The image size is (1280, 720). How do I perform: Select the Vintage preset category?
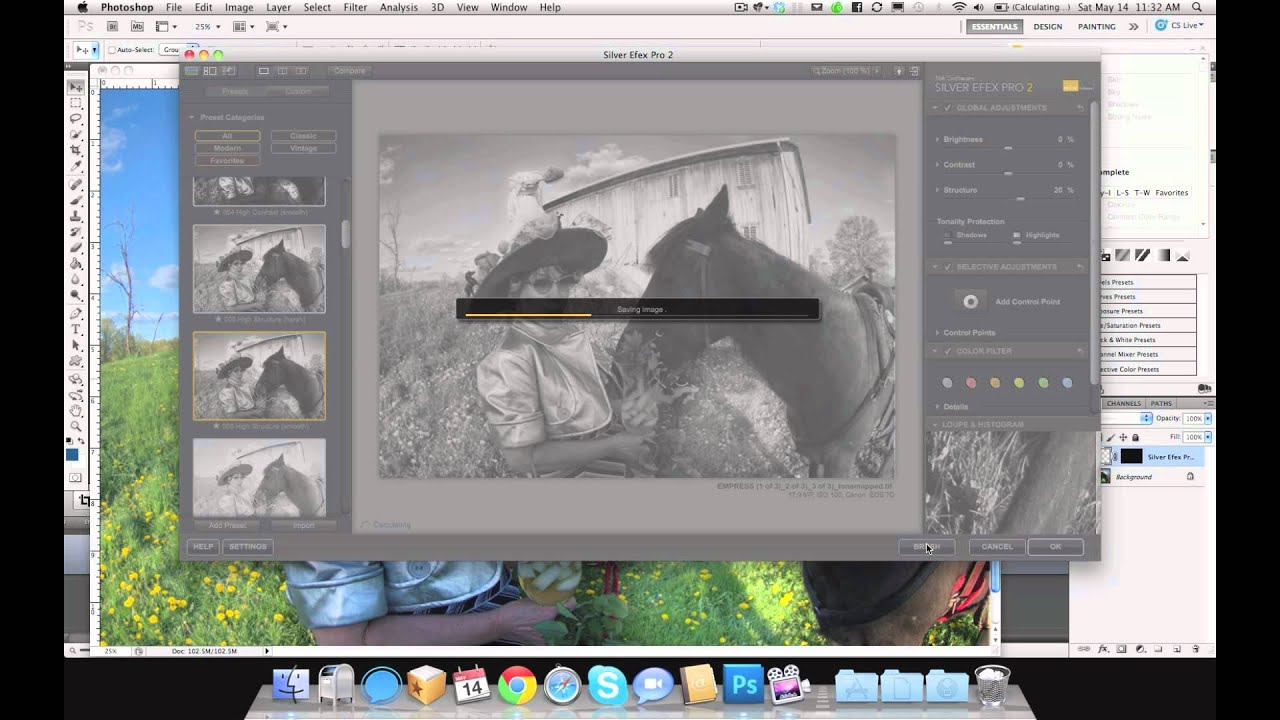(x=303, y=148)
